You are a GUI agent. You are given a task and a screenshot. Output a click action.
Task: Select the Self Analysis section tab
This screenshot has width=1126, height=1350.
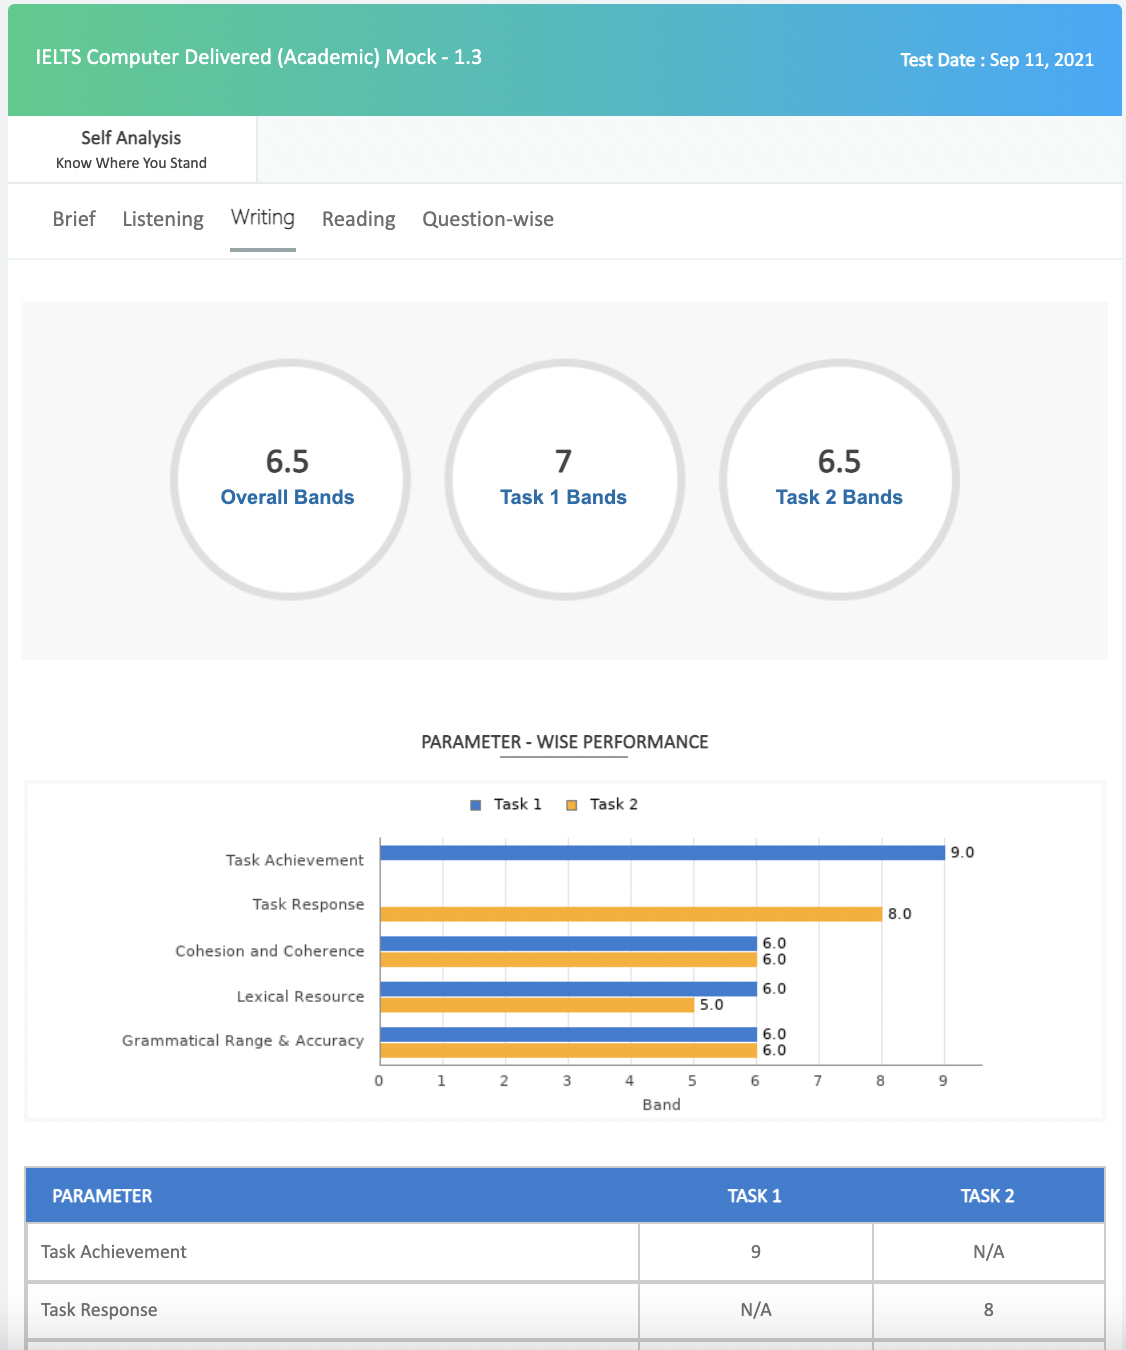(x=131, y=149)
